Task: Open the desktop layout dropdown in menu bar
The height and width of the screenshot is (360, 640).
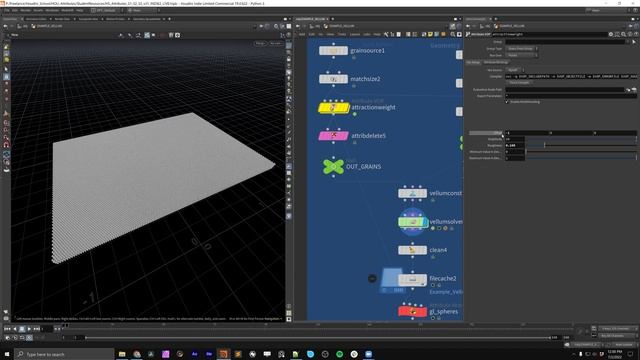Action: 107,10
